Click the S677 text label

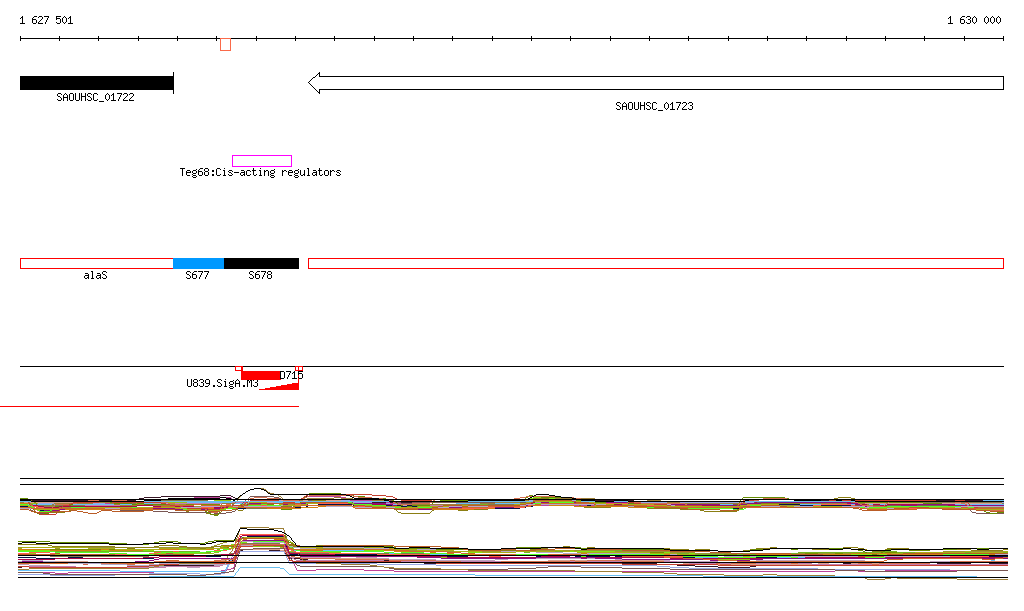pyautogui.click(x=197, y=275)
